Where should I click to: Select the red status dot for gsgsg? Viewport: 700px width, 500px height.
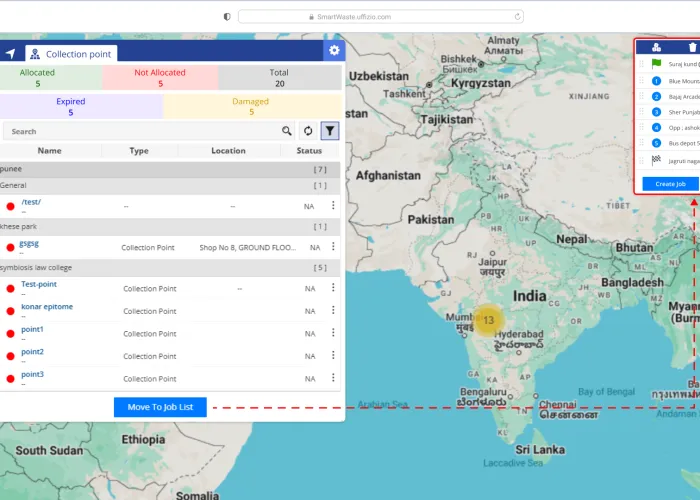pos(11,247)
